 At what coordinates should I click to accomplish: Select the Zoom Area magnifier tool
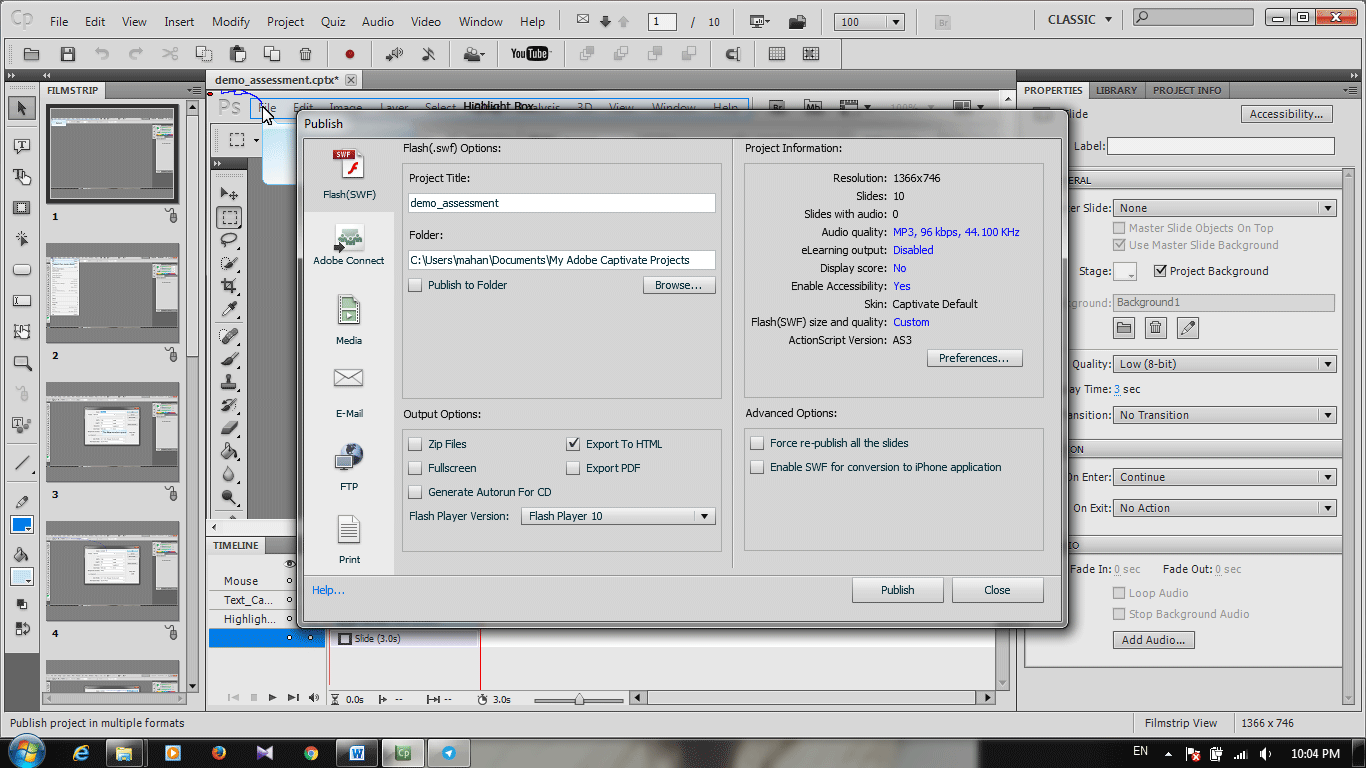(x=22, y=363)
